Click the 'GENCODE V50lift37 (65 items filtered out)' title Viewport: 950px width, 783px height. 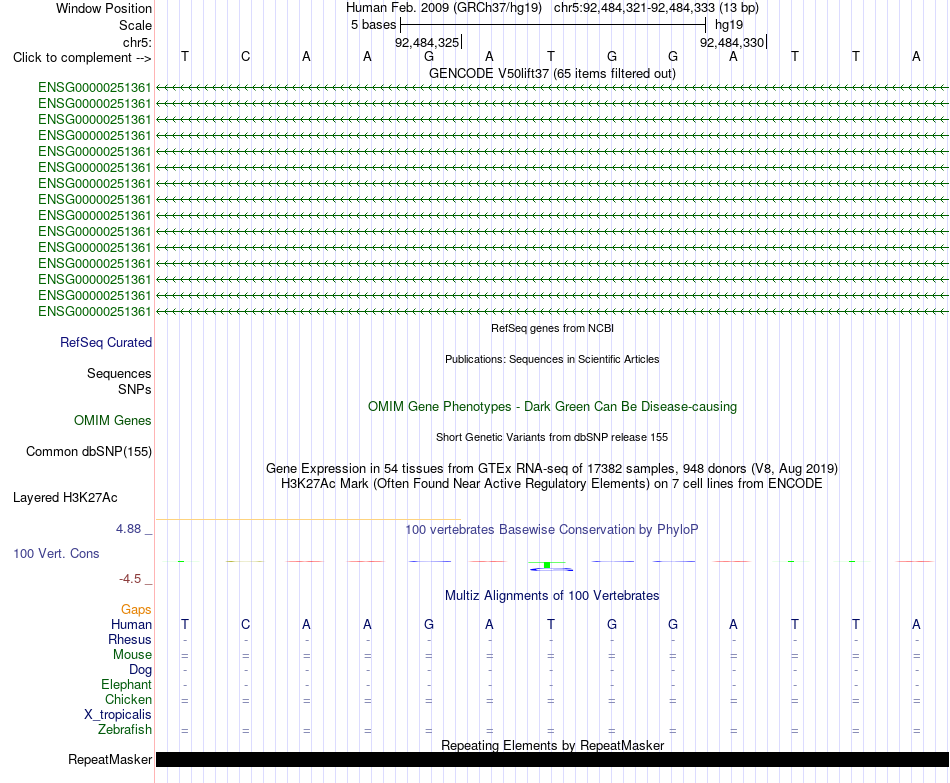552,73
